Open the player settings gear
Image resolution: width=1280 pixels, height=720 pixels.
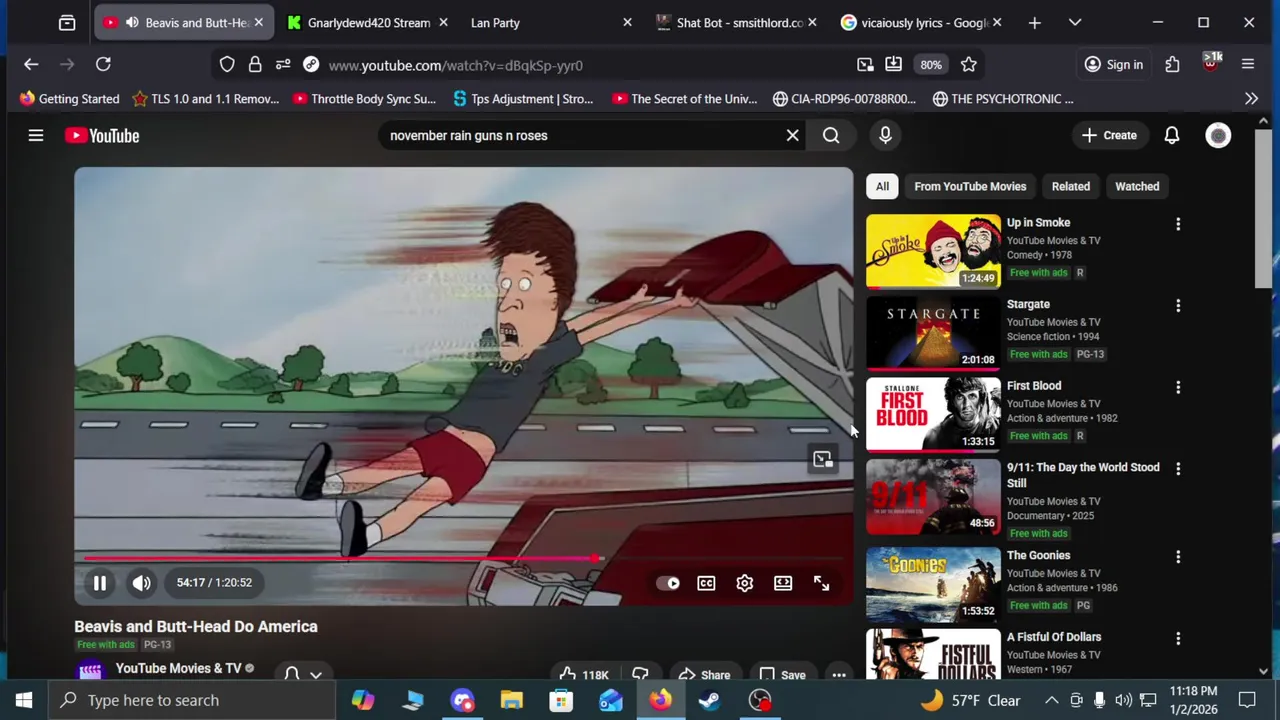pyautogui.click(x=745, y=583)
